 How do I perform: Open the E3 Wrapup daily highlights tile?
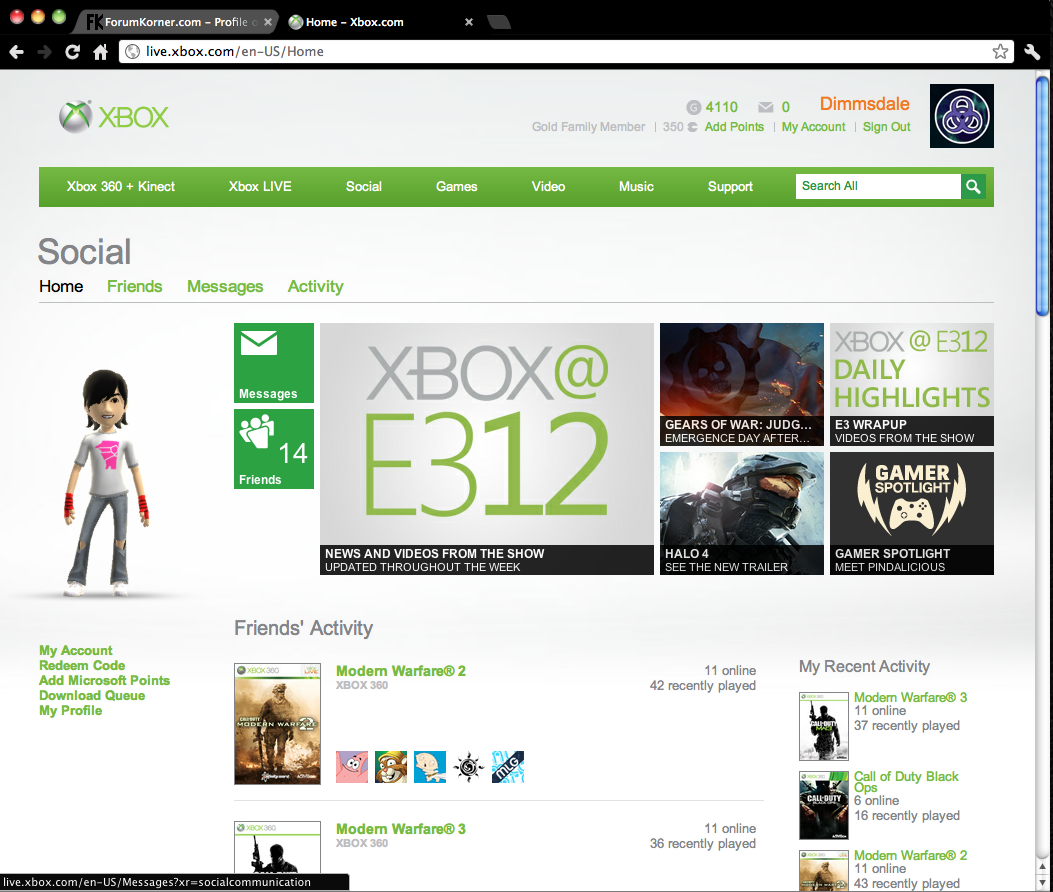point(912,384)
